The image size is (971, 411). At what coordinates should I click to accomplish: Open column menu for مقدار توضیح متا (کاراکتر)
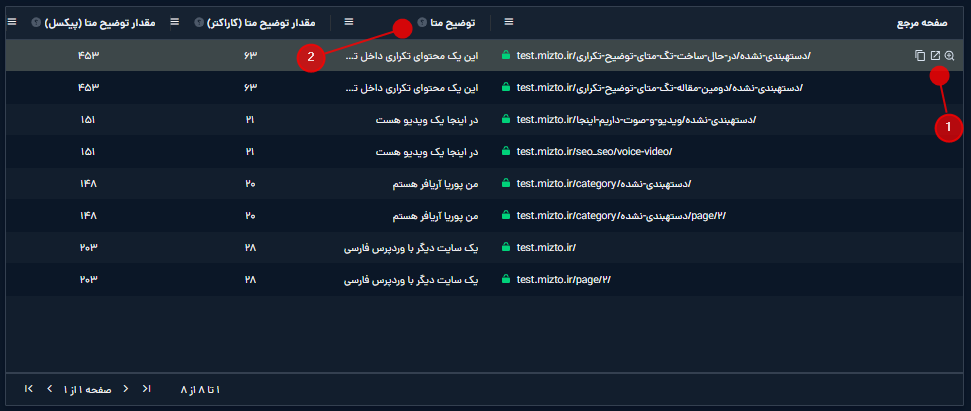click(175, 22)
